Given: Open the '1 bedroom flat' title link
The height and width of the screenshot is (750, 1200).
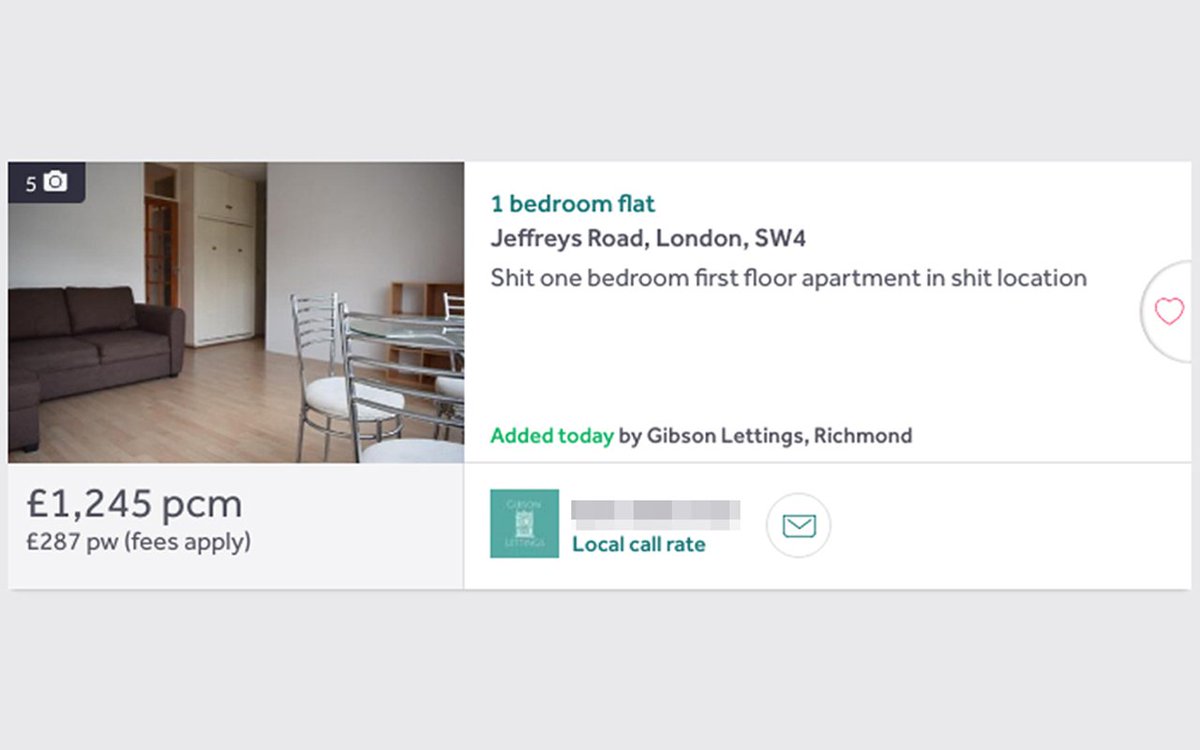Looking at the screenshot, I should pyautogui.click(x=573, y=204).
